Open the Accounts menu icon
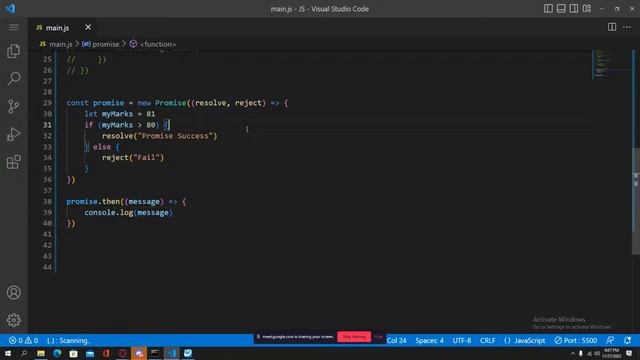Viewport: 640px width, 360px height. pos(13,292)
